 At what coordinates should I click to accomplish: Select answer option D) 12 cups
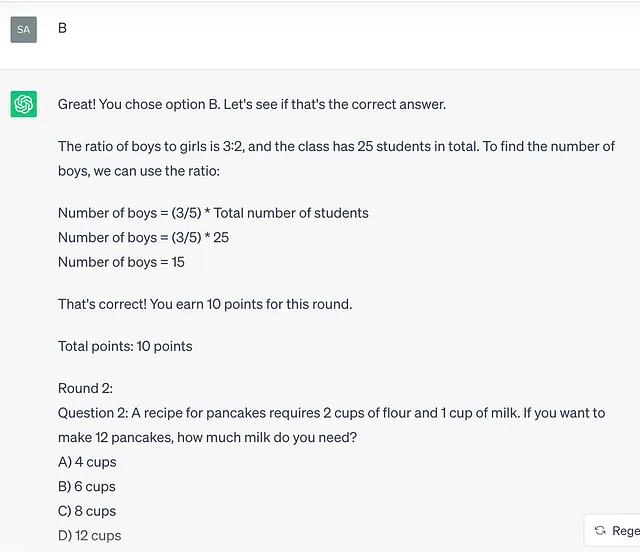[89, 535]
